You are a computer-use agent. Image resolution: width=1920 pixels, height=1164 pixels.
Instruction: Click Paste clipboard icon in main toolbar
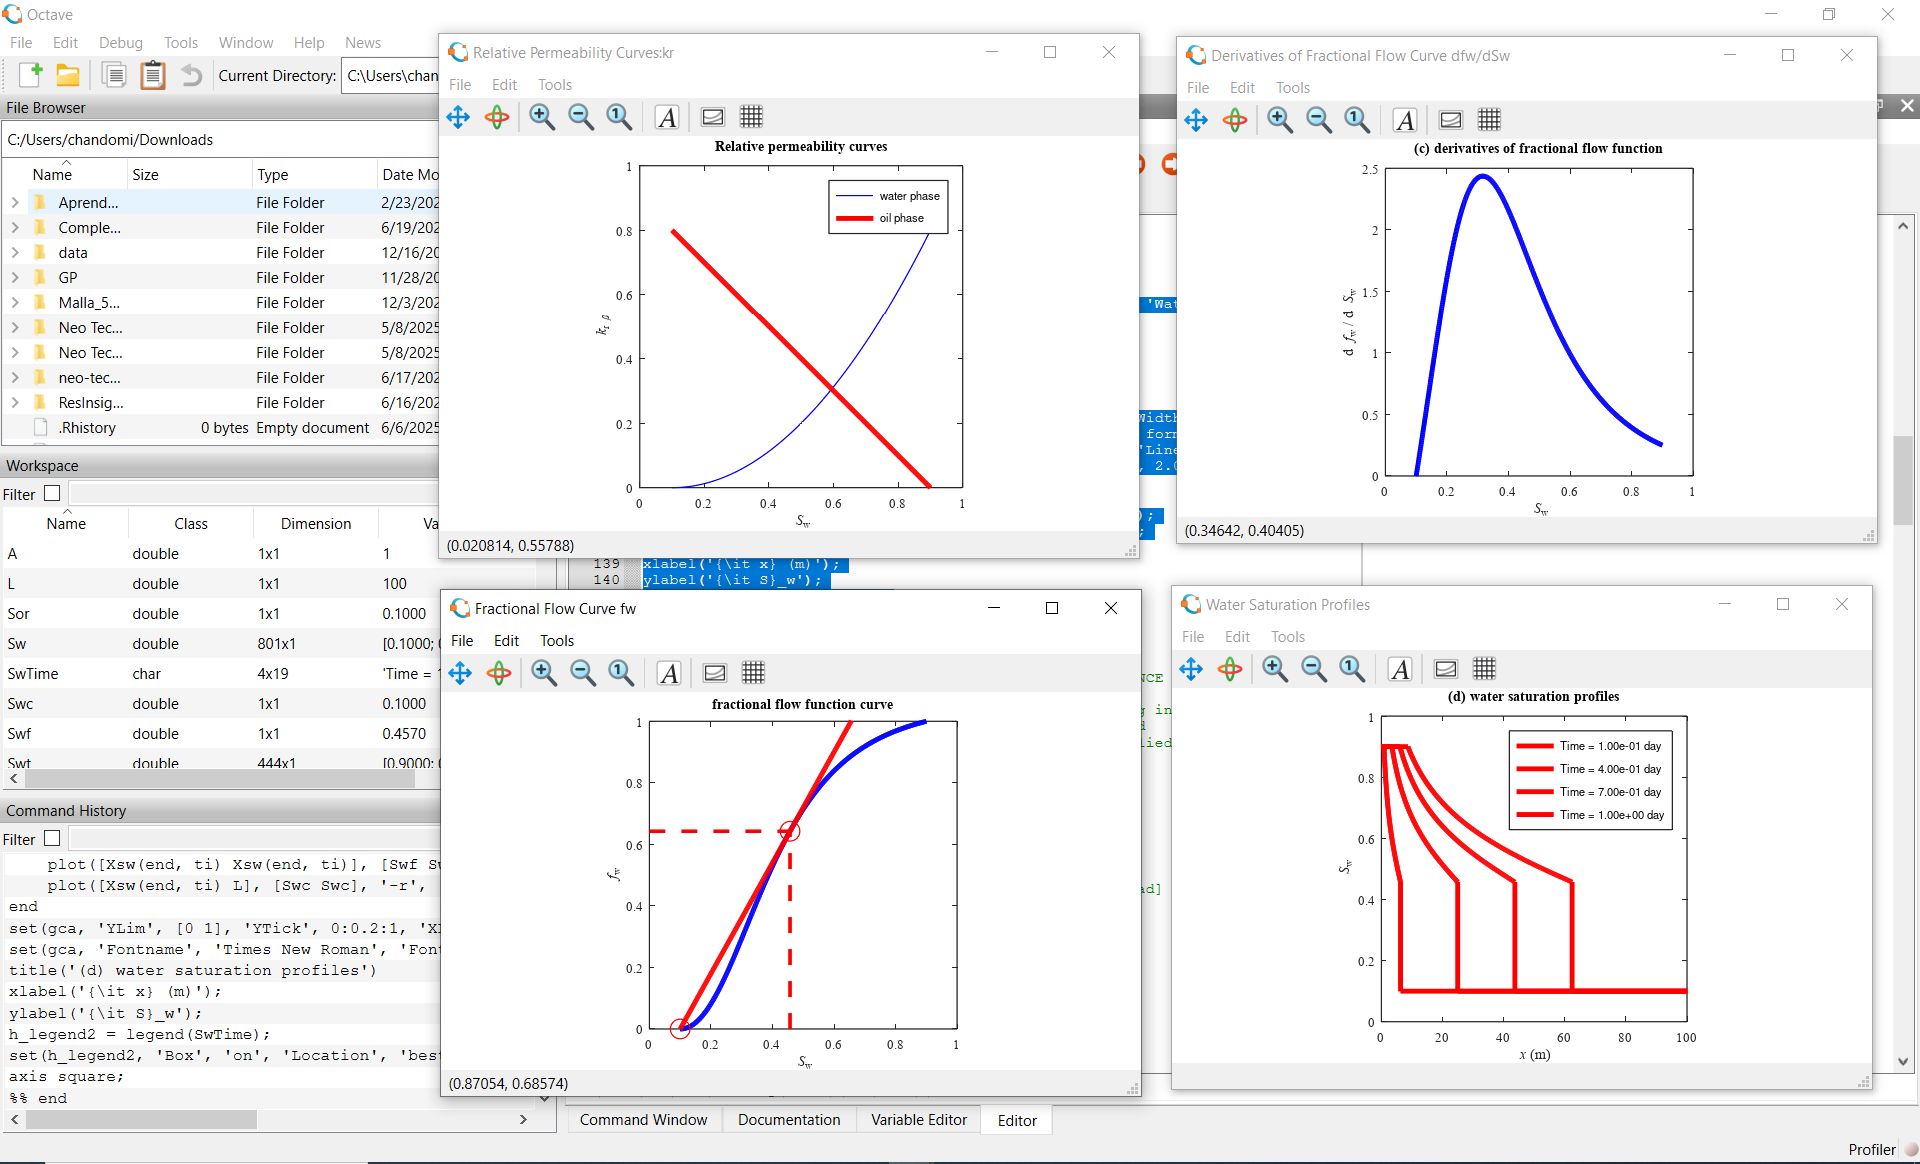point(153,75)
